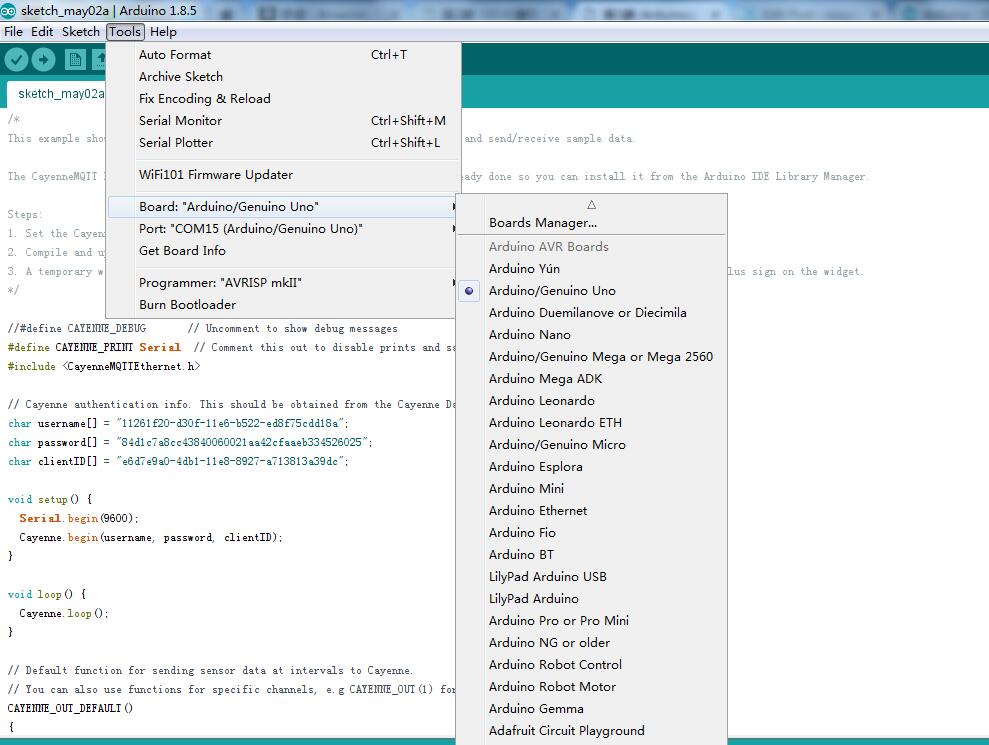The image size is (989, 745).
Task: Click the New sketch toolbar icon
Action: (x=75, y=60)
